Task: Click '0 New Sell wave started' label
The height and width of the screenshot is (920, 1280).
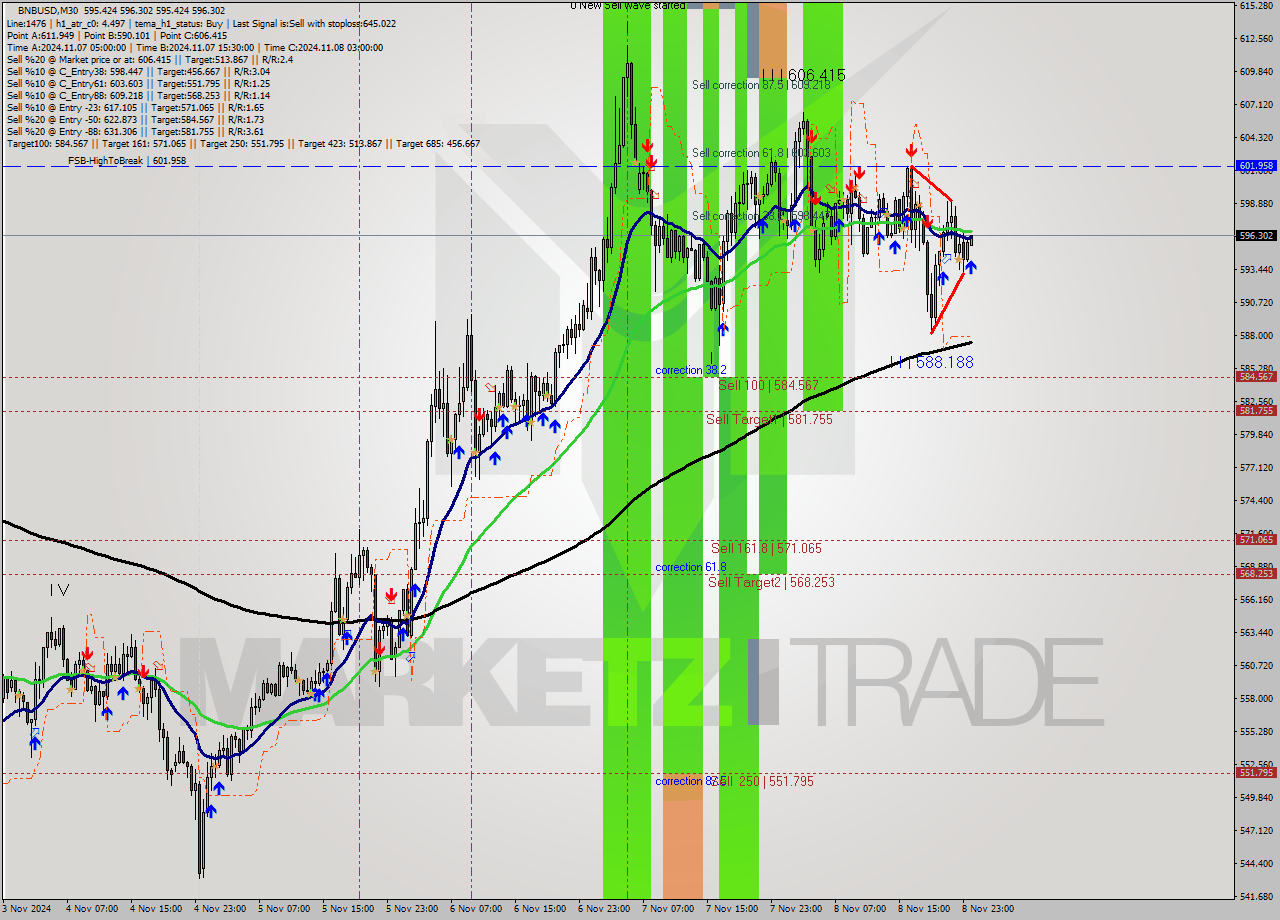Action: coord(628,6)
